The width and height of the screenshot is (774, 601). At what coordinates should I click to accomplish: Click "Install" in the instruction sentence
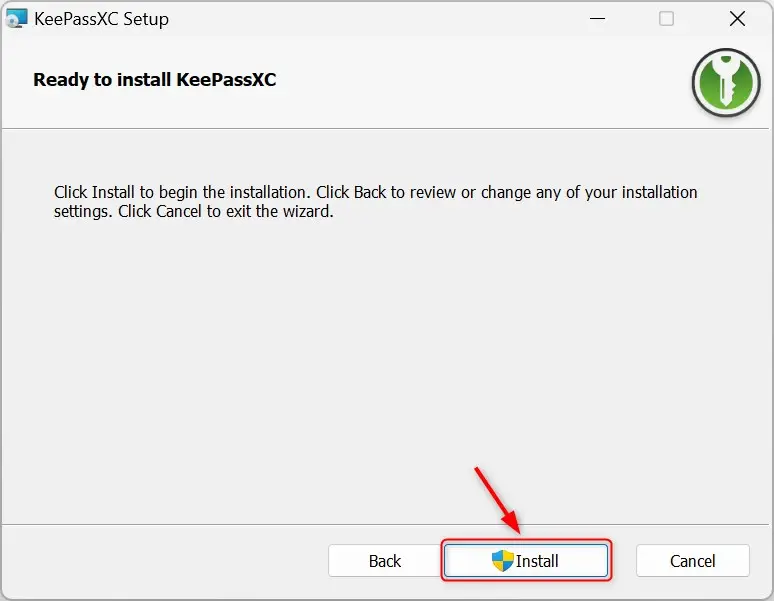(x=113, y=192)
